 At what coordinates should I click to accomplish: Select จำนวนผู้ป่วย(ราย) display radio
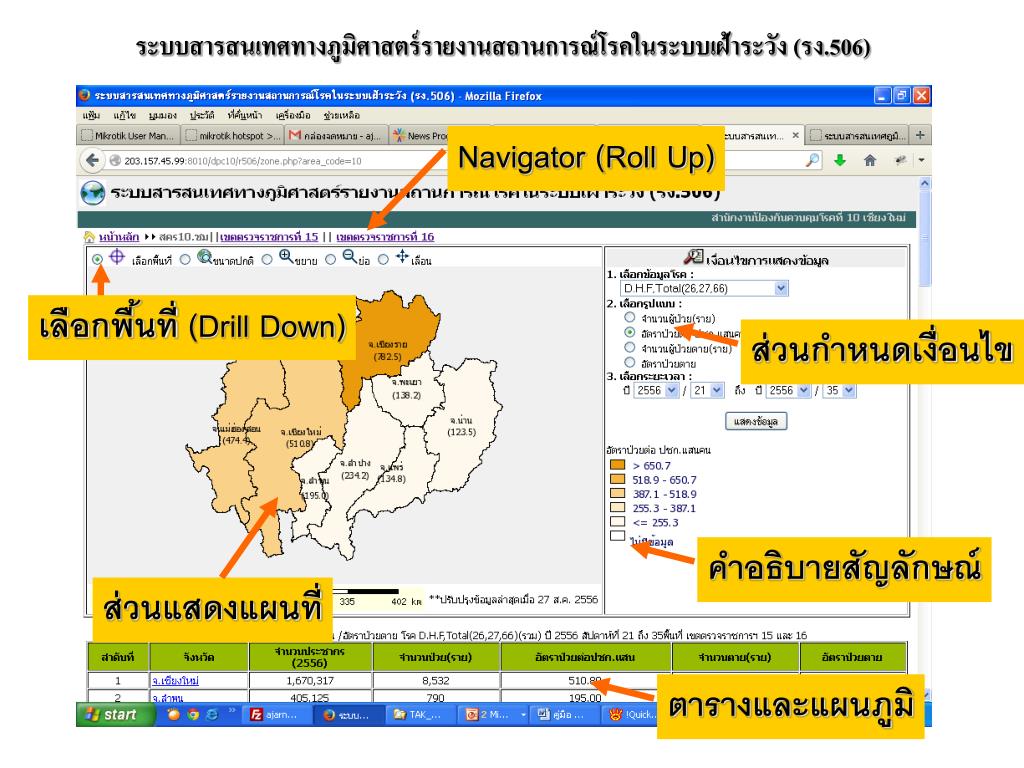630,317
